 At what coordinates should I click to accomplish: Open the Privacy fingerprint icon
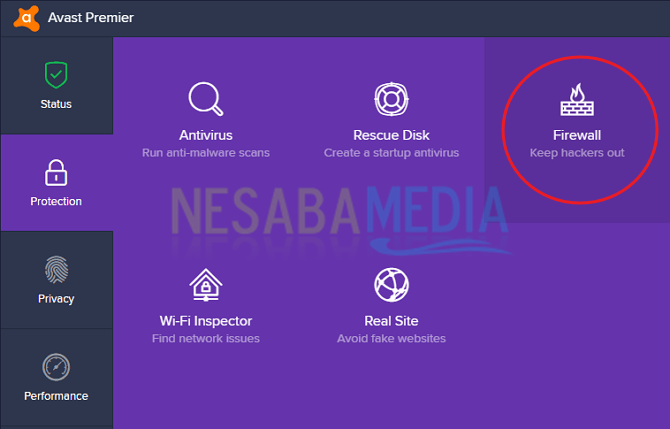pos(56,270)
